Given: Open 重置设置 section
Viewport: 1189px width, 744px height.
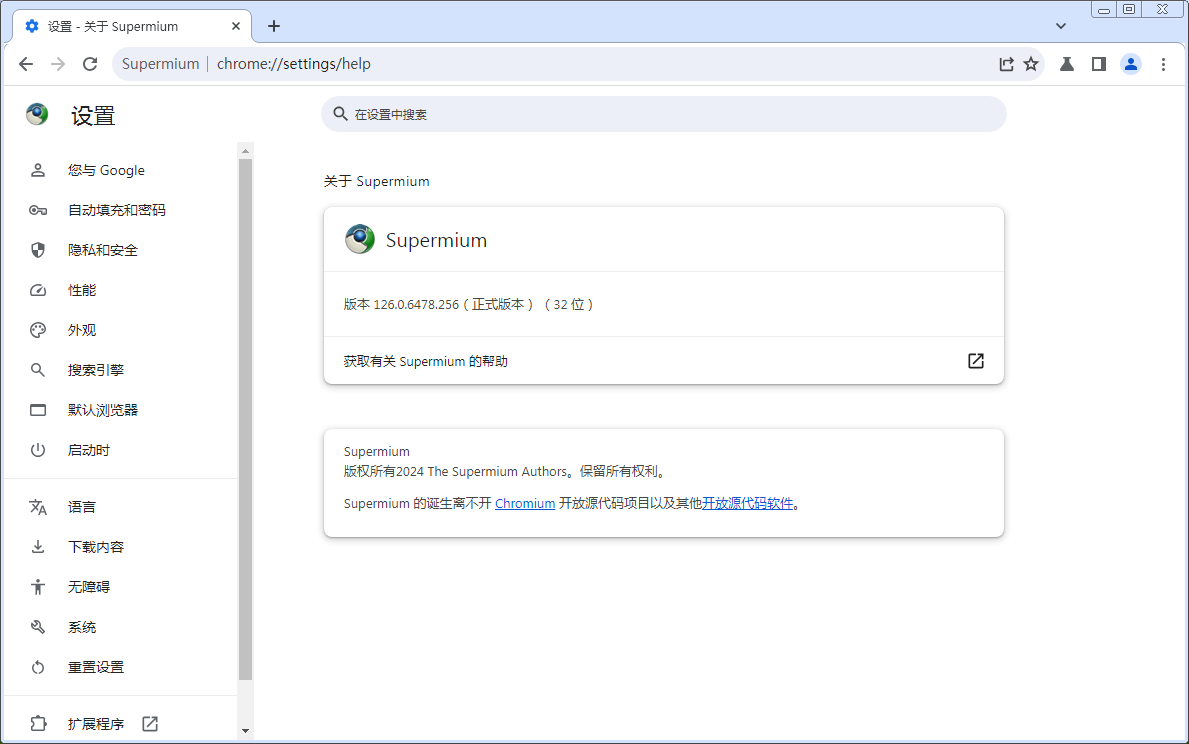Looking at the screenshot, I should click(x=121, y=667).
